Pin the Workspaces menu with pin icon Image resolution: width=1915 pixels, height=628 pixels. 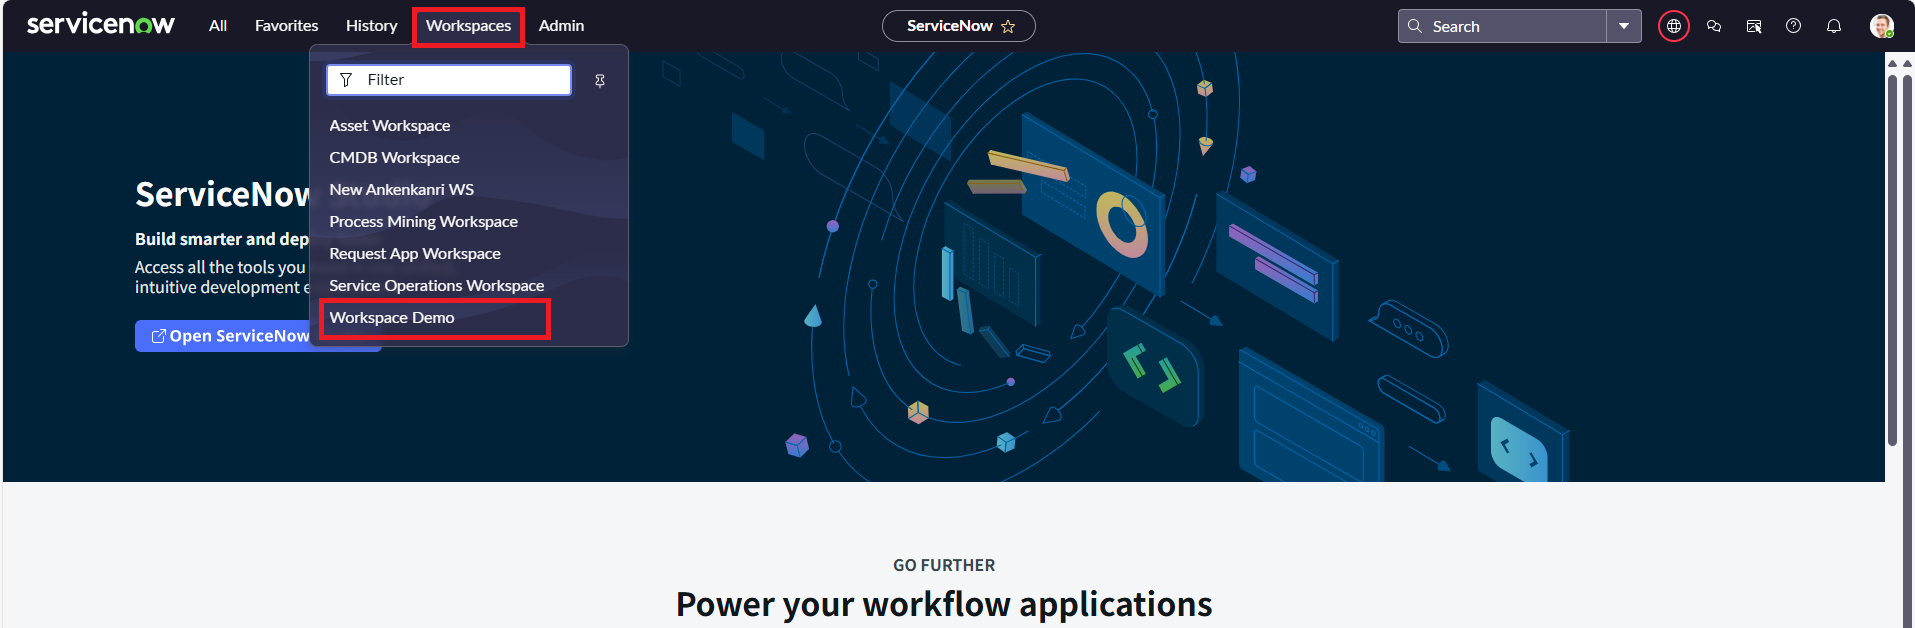600,81
